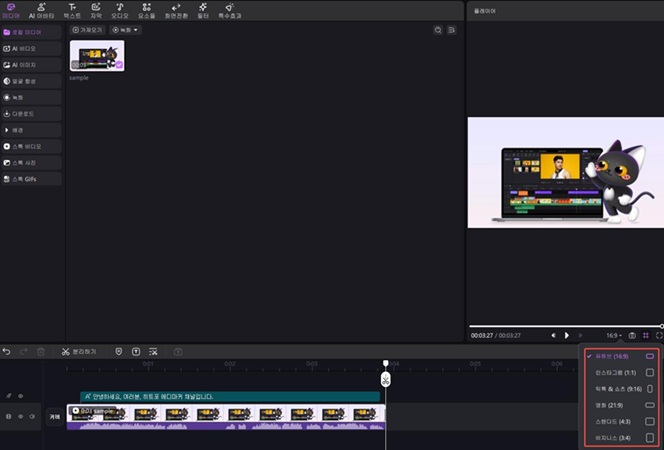
Task: Click the player progress bar
Action: pos(566,326)
